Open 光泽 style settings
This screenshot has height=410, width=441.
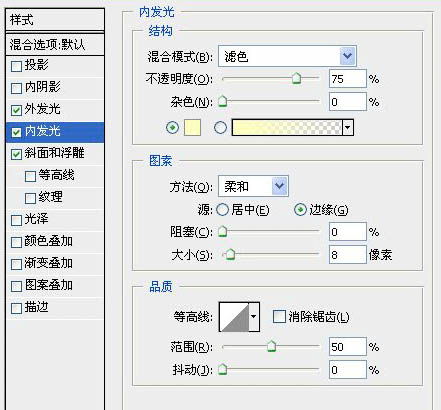[37, 219]
